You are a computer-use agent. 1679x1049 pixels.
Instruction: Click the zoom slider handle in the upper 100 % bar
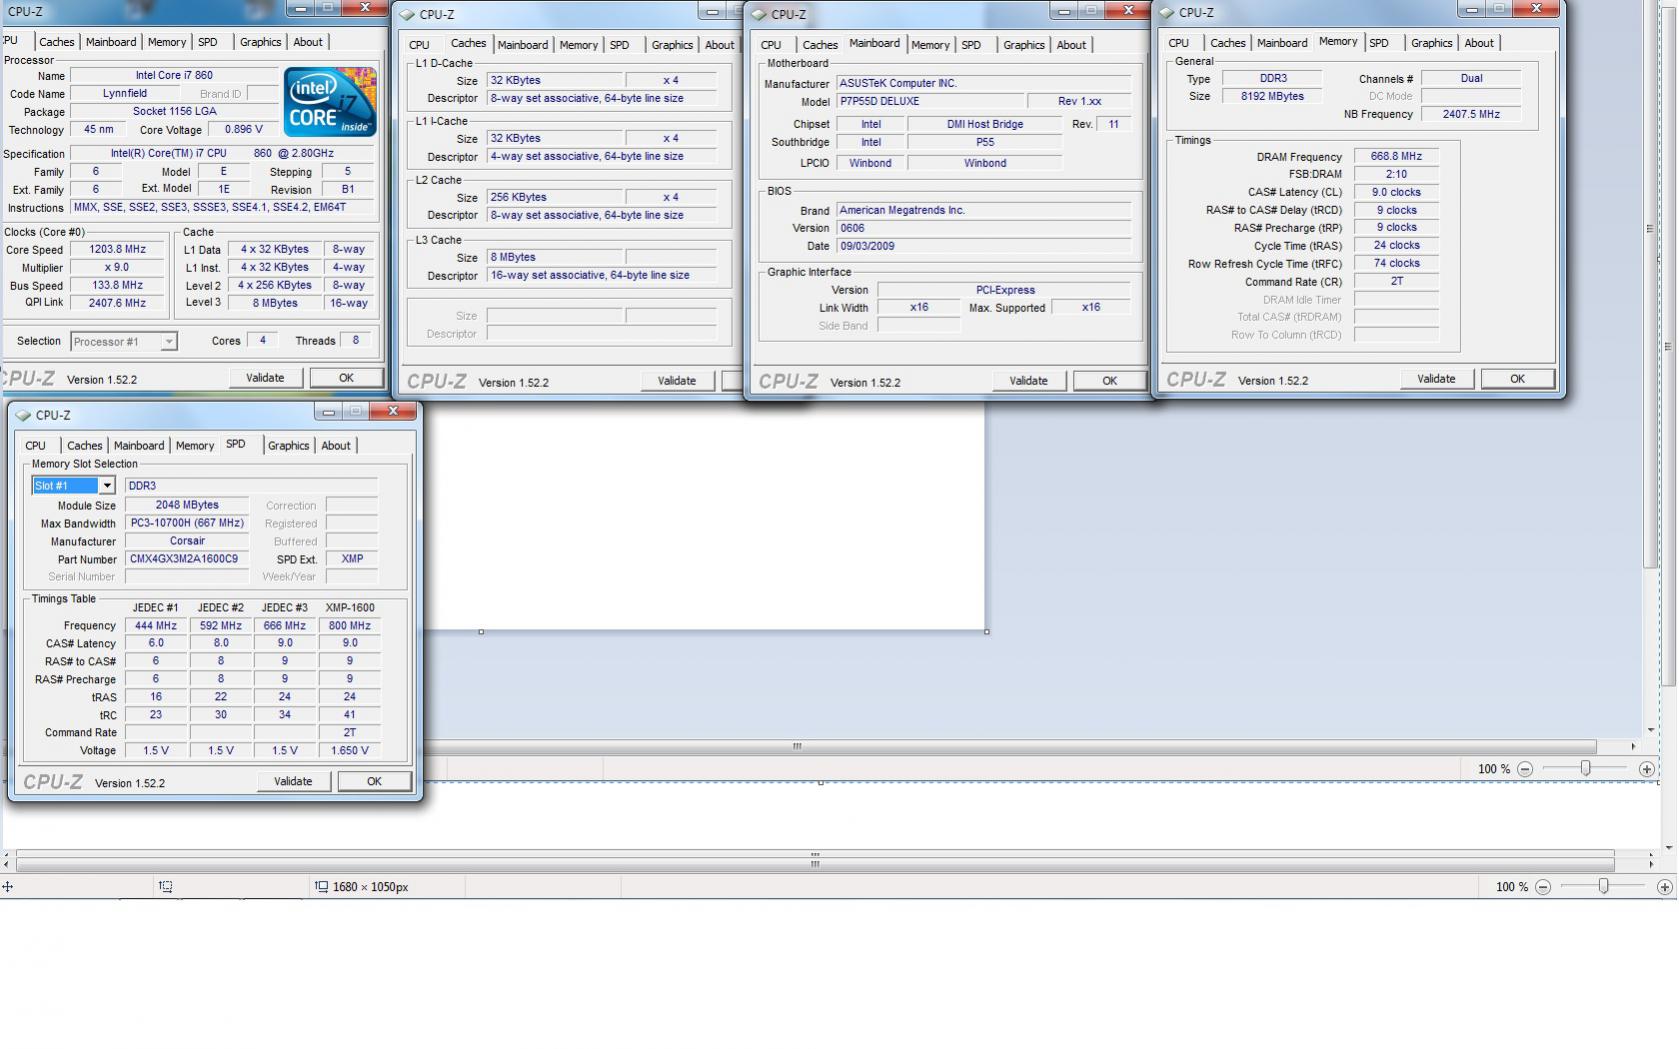click(x=1586, y=769)
